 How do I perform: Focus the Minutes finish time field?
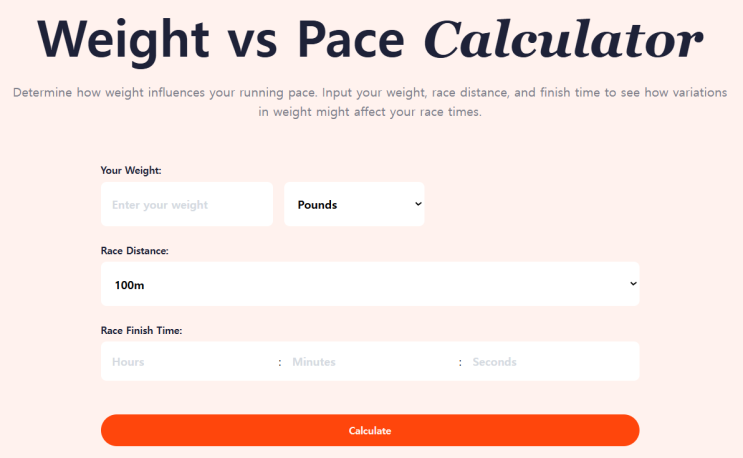point(370,362)
